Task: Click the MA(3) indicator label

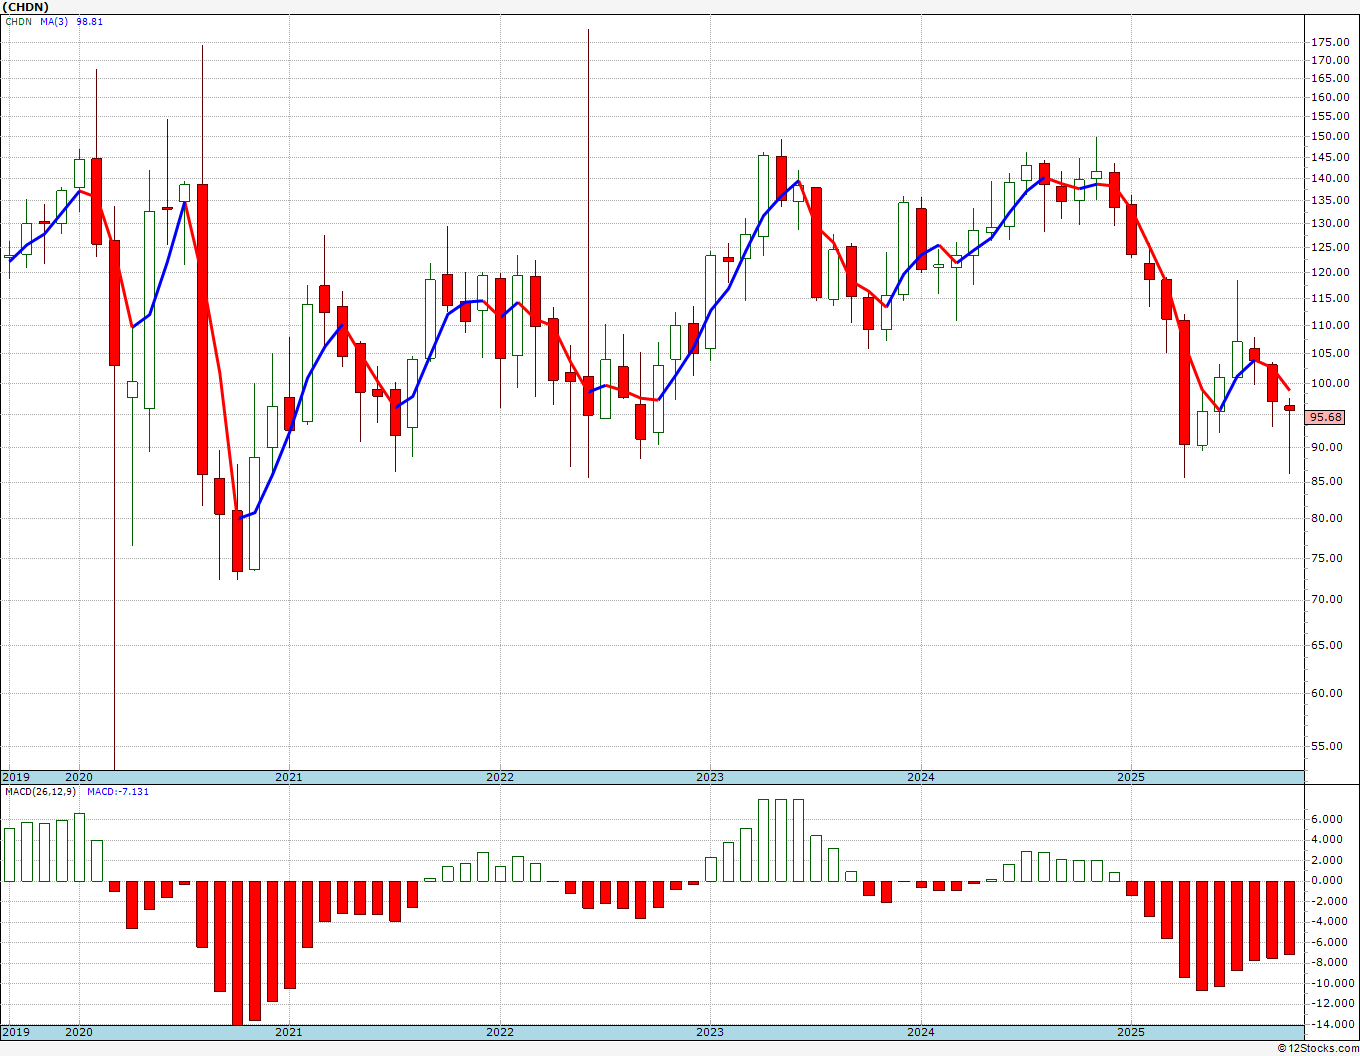Action: (x=54, y=21)
